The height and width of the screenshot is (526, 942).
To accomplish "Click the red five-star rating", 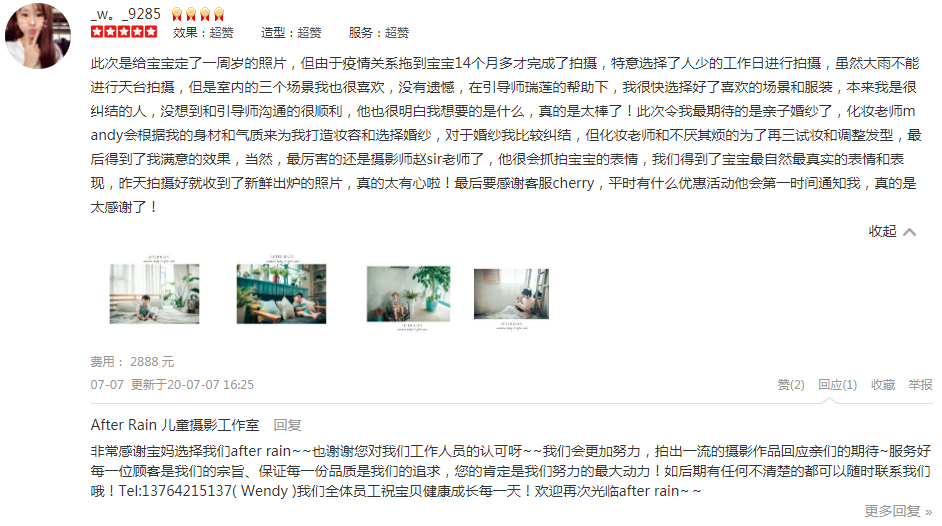I will click(124, 32).
